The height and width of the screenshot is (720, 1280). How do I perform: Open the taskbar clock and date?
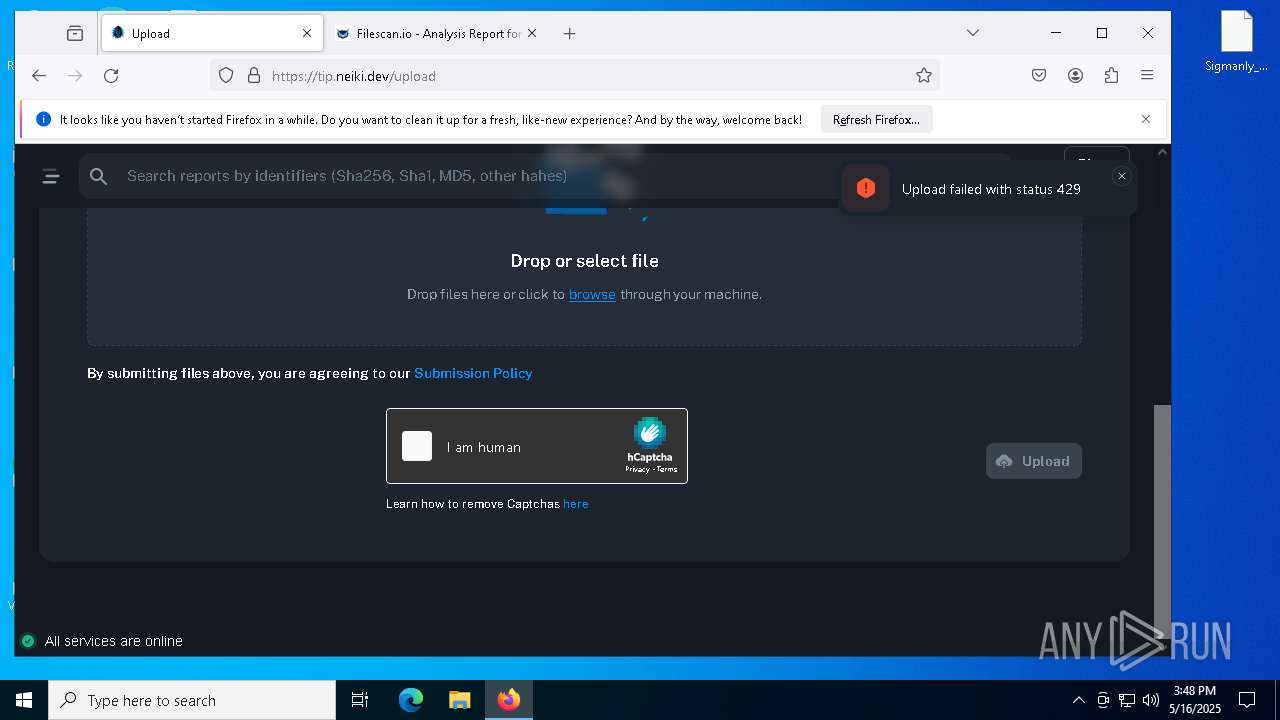pyautogui.click(x=1195, y=700)
